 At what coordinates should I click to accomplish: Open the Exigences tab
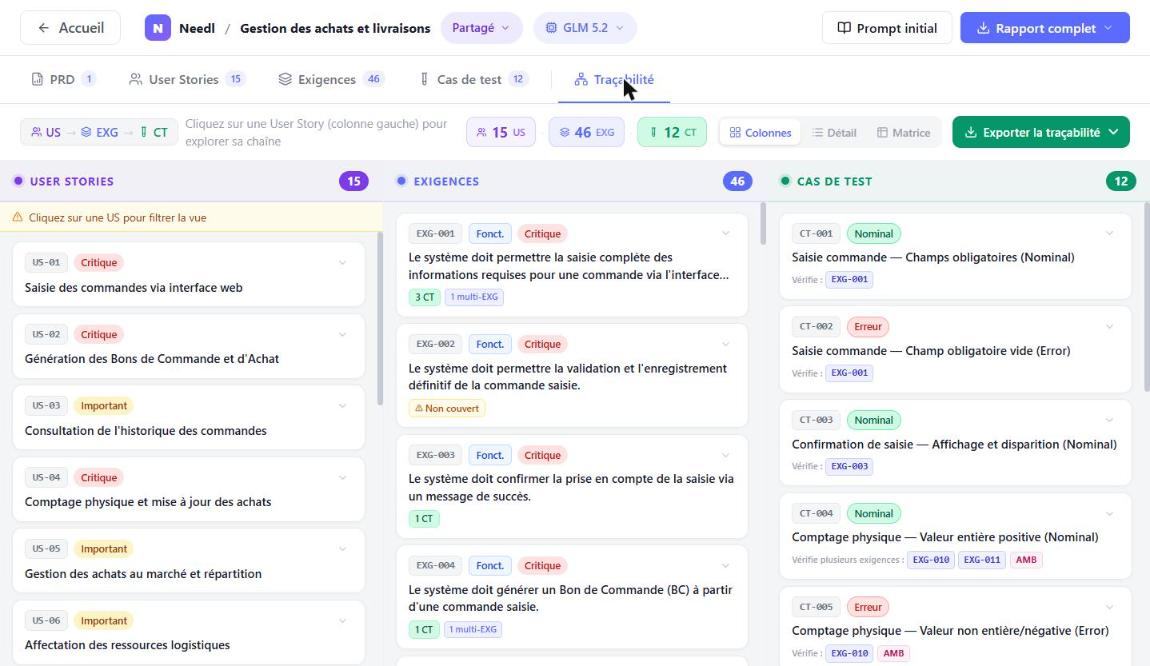[x=331, y=79]
